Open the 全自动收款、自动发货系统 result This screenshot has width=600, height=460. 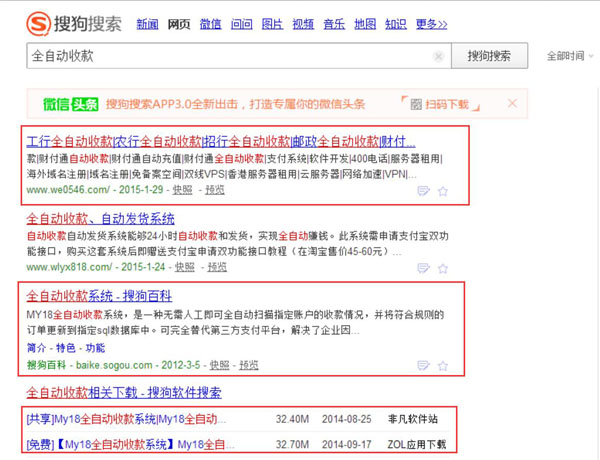point(100,219)
